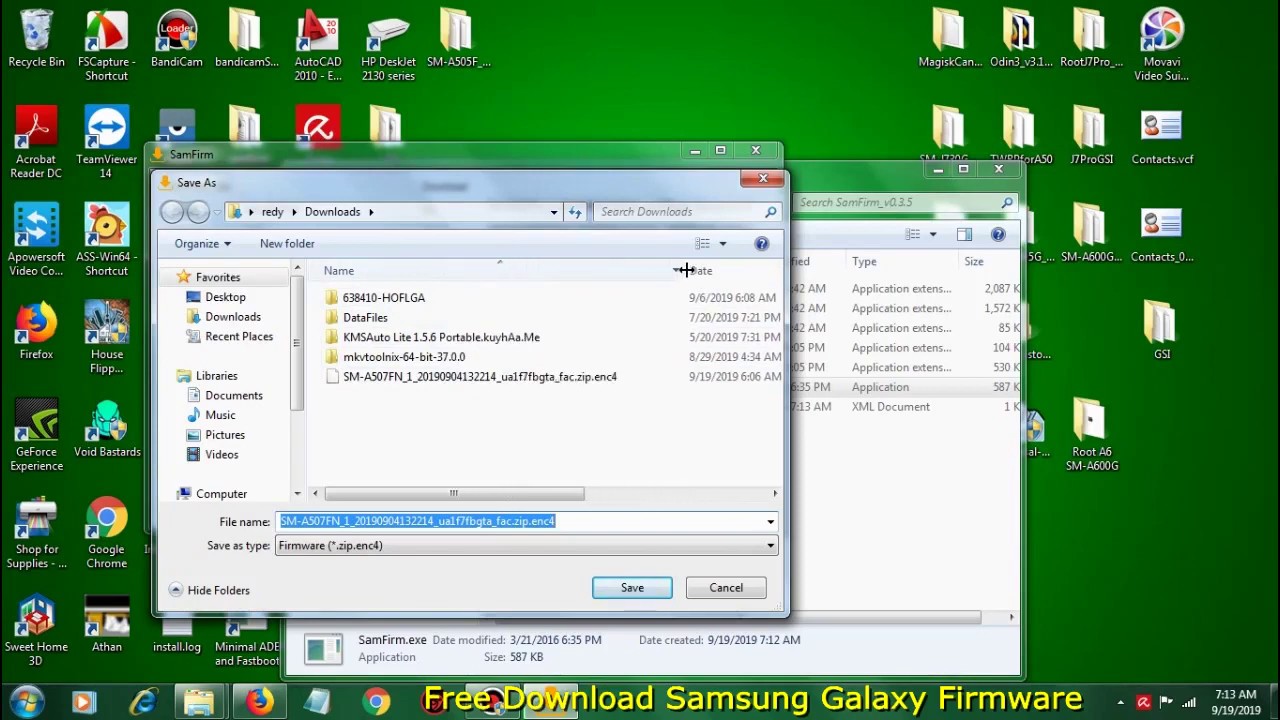
Task: Click the file list horizontal scrollbar
Action: pyautogui.click(x=454, y=494)
